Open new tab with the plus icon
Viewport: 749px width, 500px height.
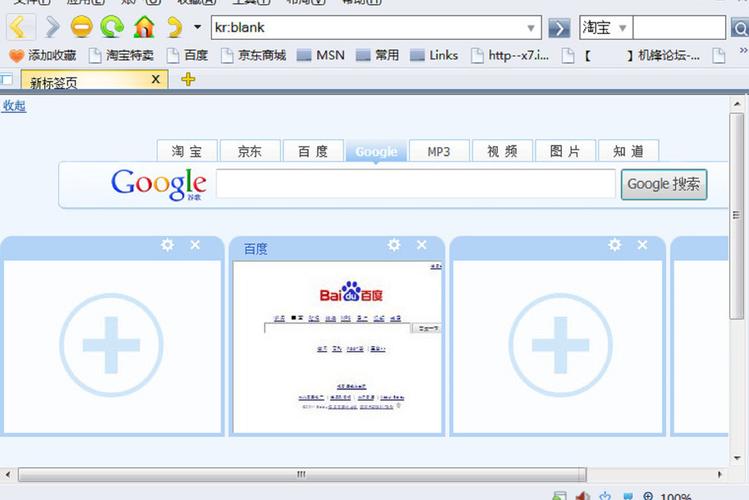click(x=188, y=80)
